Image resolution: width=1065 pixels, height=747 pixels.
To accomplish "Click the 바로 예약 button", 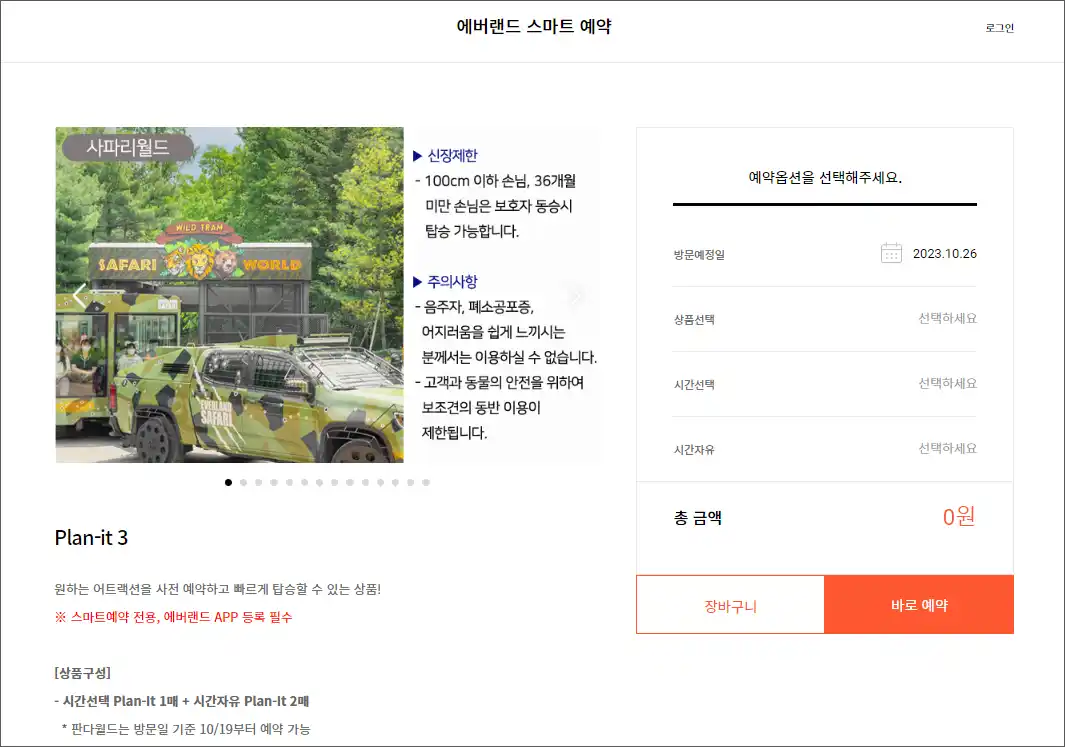I will coord(919,604).
